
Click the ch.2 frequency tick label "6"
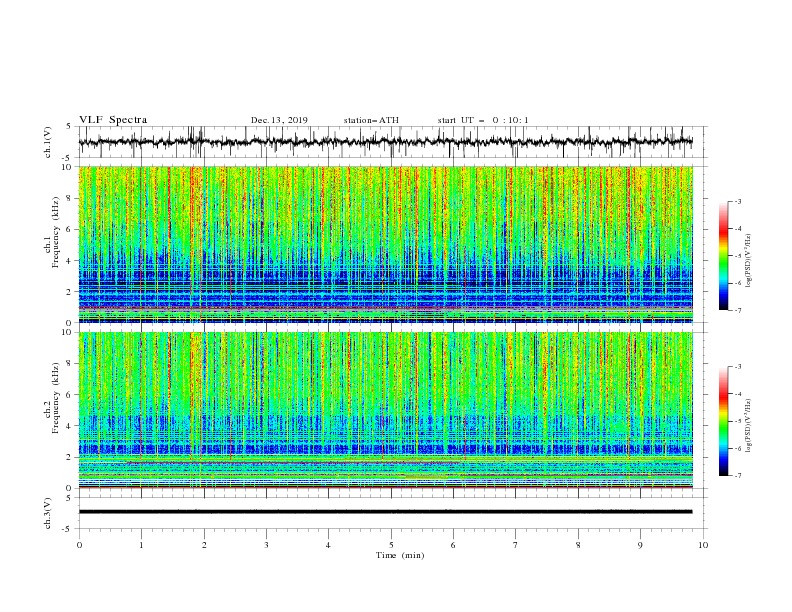click(70, 395)
